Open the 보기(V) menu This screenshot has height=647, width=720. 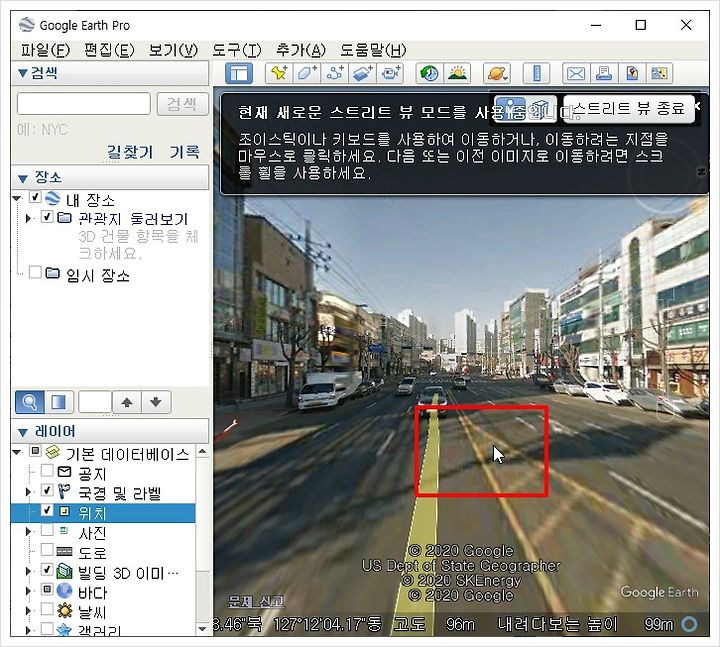(173, 50)
